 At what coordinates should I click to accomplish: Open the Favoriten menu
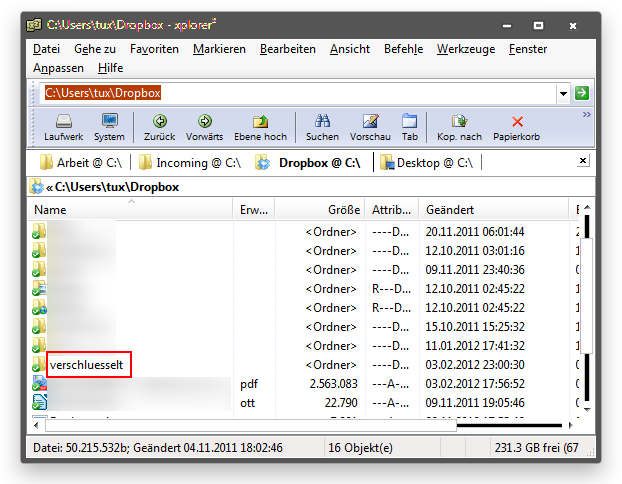[154, 49]
